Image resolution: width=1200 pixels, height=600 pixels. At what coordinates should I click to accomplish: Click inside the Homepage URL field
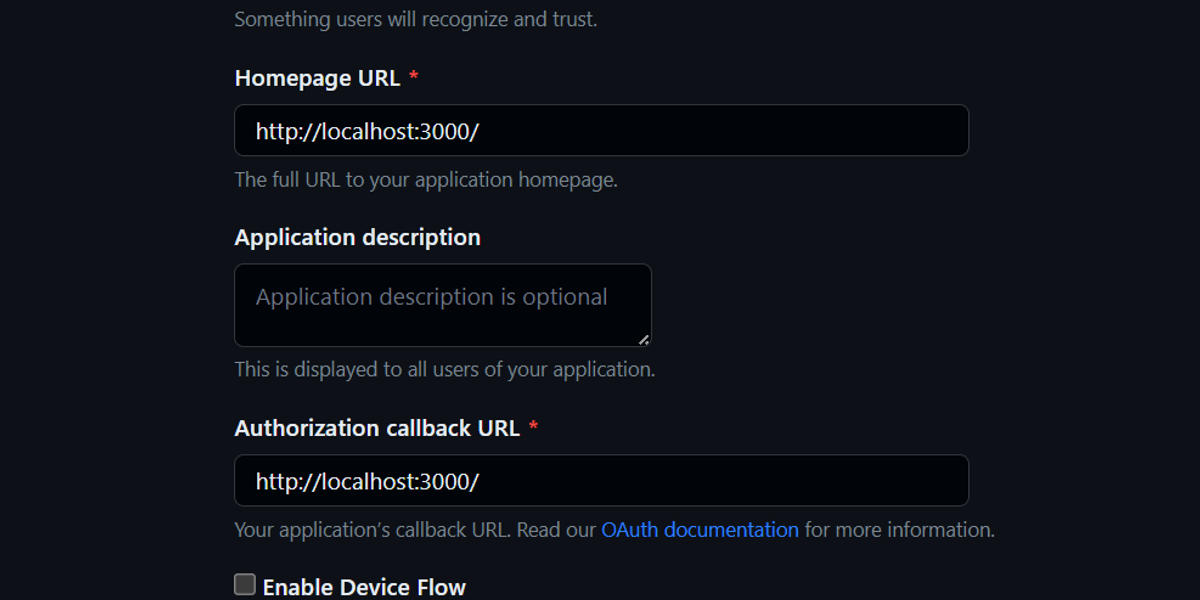[600, 130]
